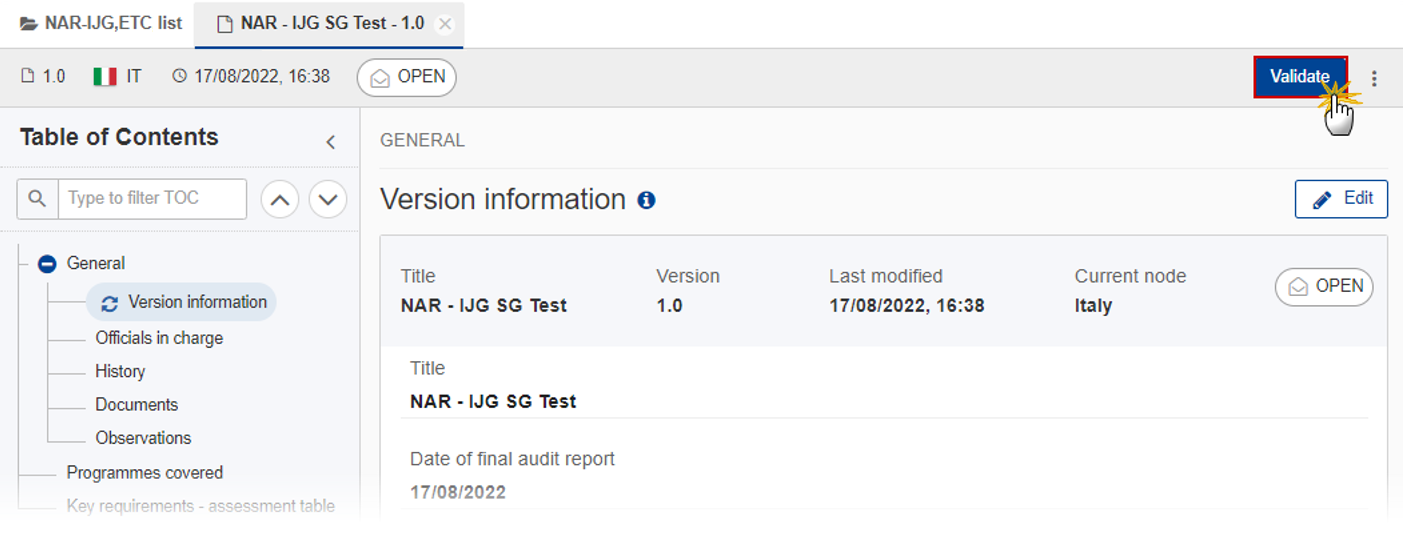Open Programmes covered section
This screenshot has height=534, width=1403.
point(145,473)
